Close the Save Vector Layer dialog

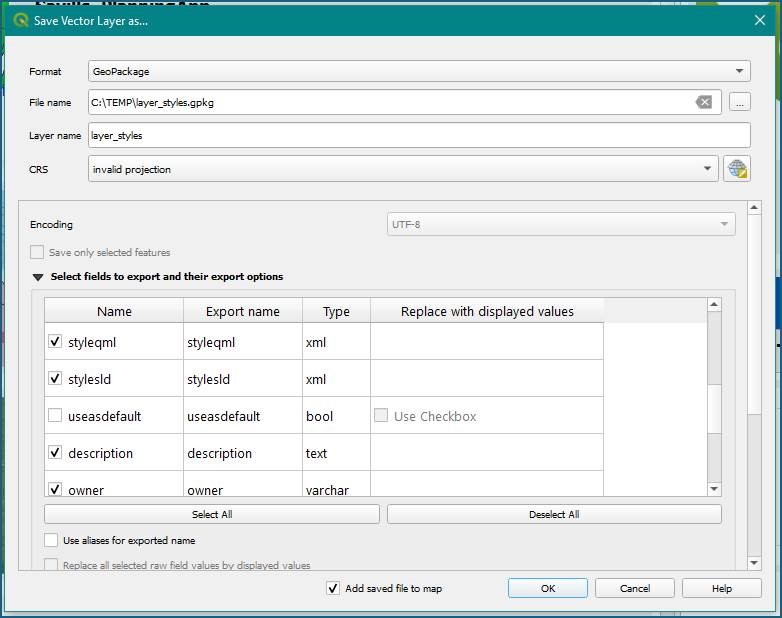[x=760, y=20]
